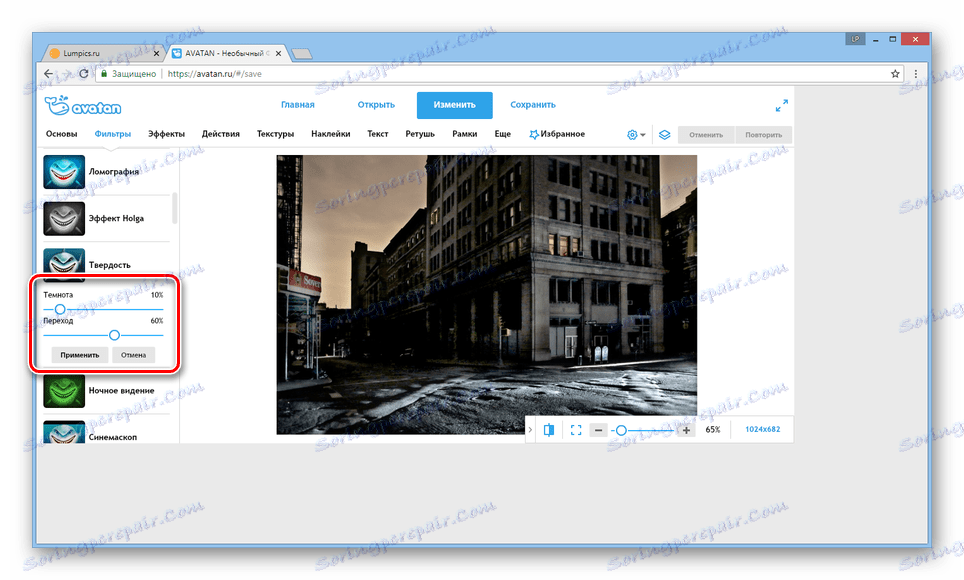Screen dimensions: 964x580
Task: Click the zoom level slider handle
Action: 621,430
